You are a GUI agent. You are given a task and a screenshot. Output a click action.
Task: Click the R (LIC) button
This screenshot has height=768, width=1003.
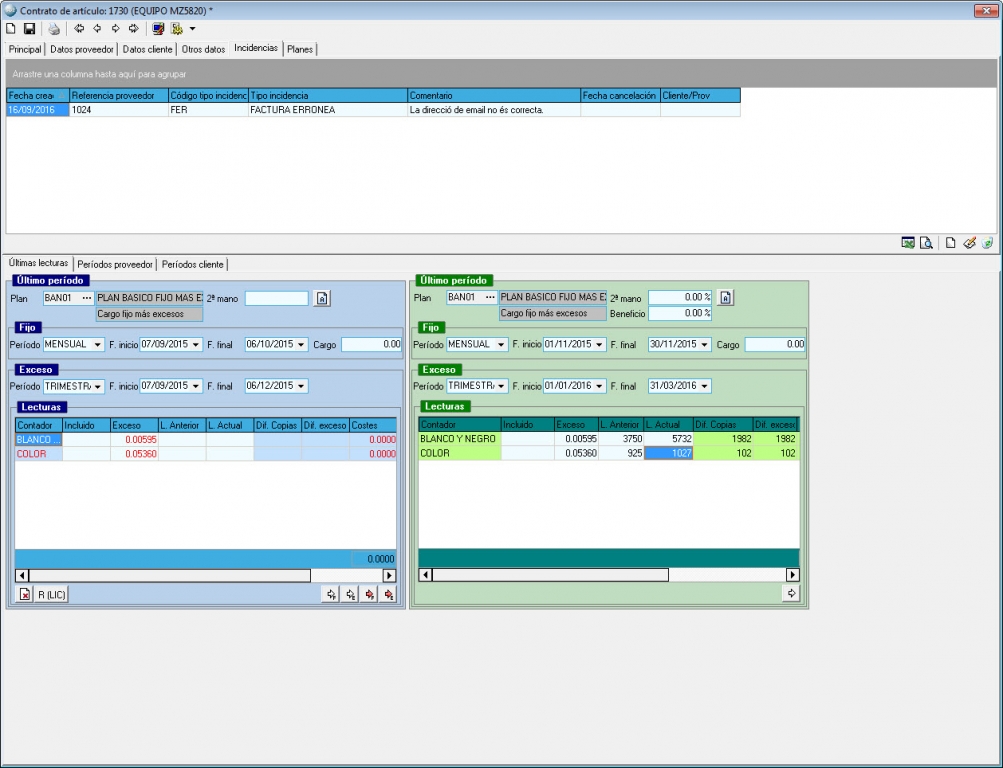pos(52,595)
